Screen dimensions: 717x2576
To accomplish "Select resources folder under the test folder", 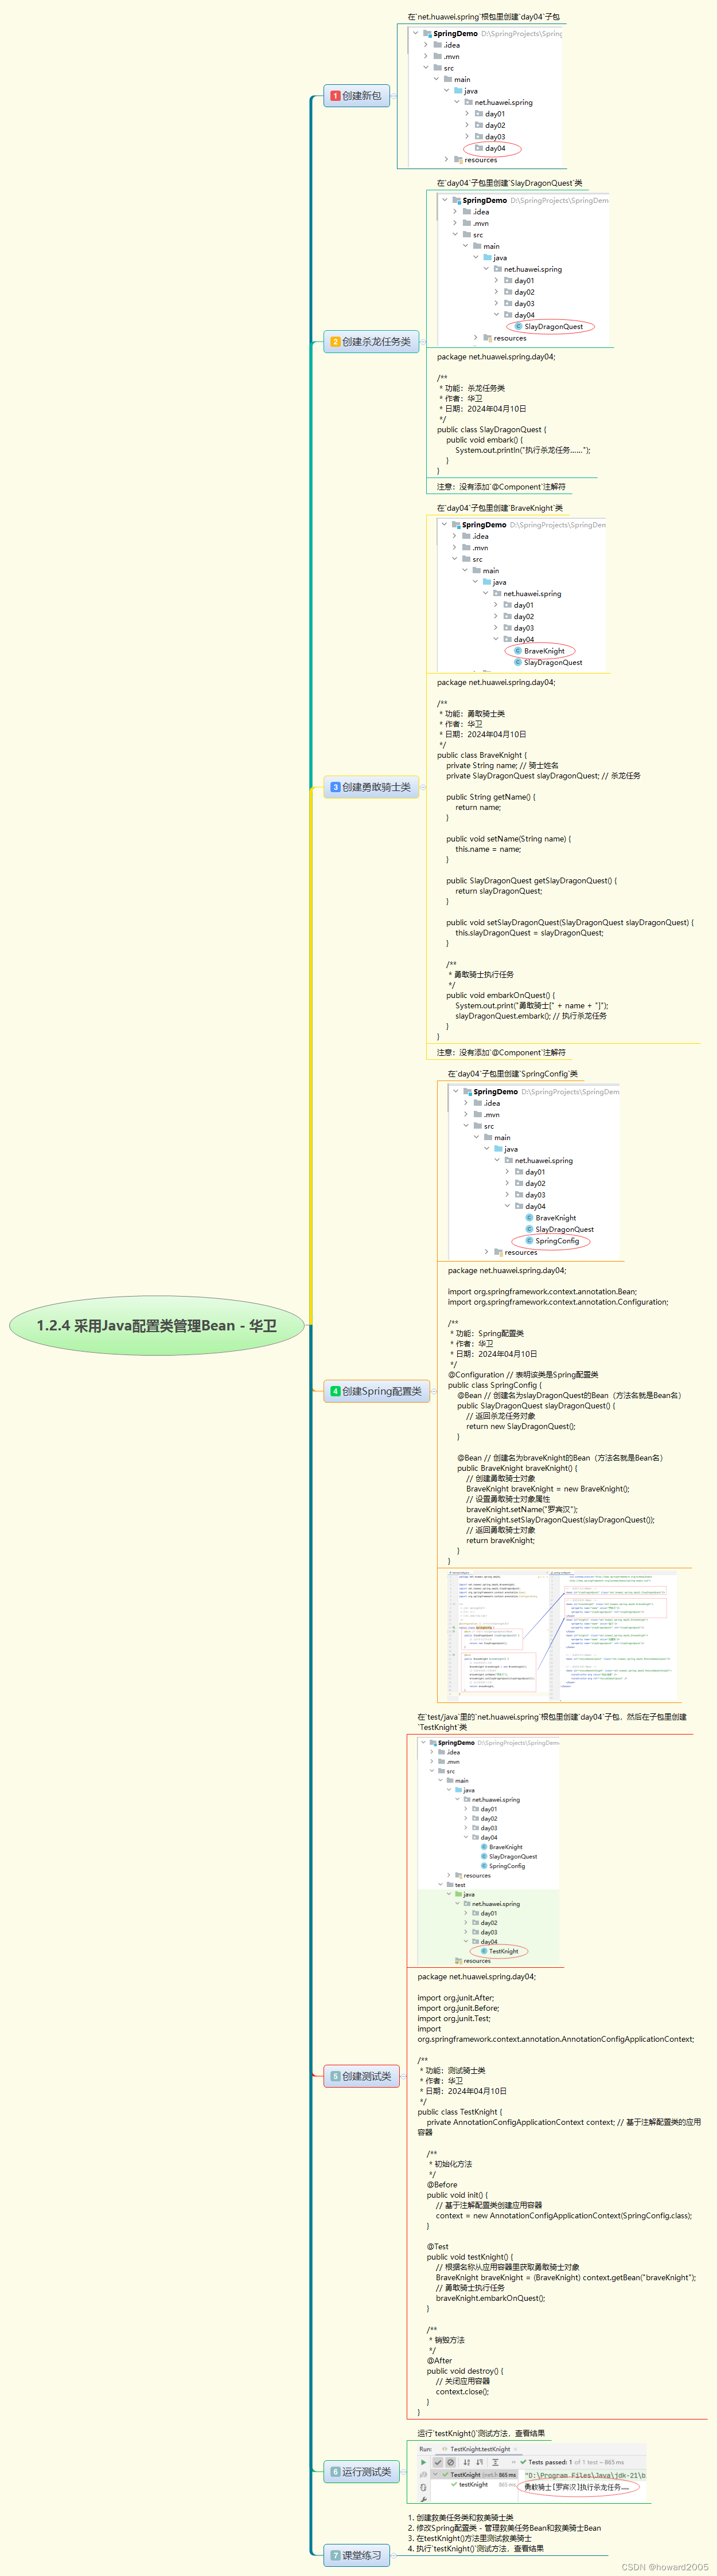I will click(x=473, y=1961).
